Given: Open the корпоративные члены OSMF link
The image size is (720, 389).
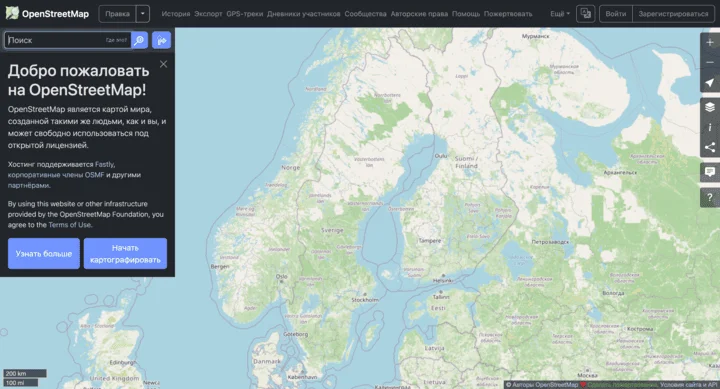Looking at the screenshot, I should coord(56,175).
